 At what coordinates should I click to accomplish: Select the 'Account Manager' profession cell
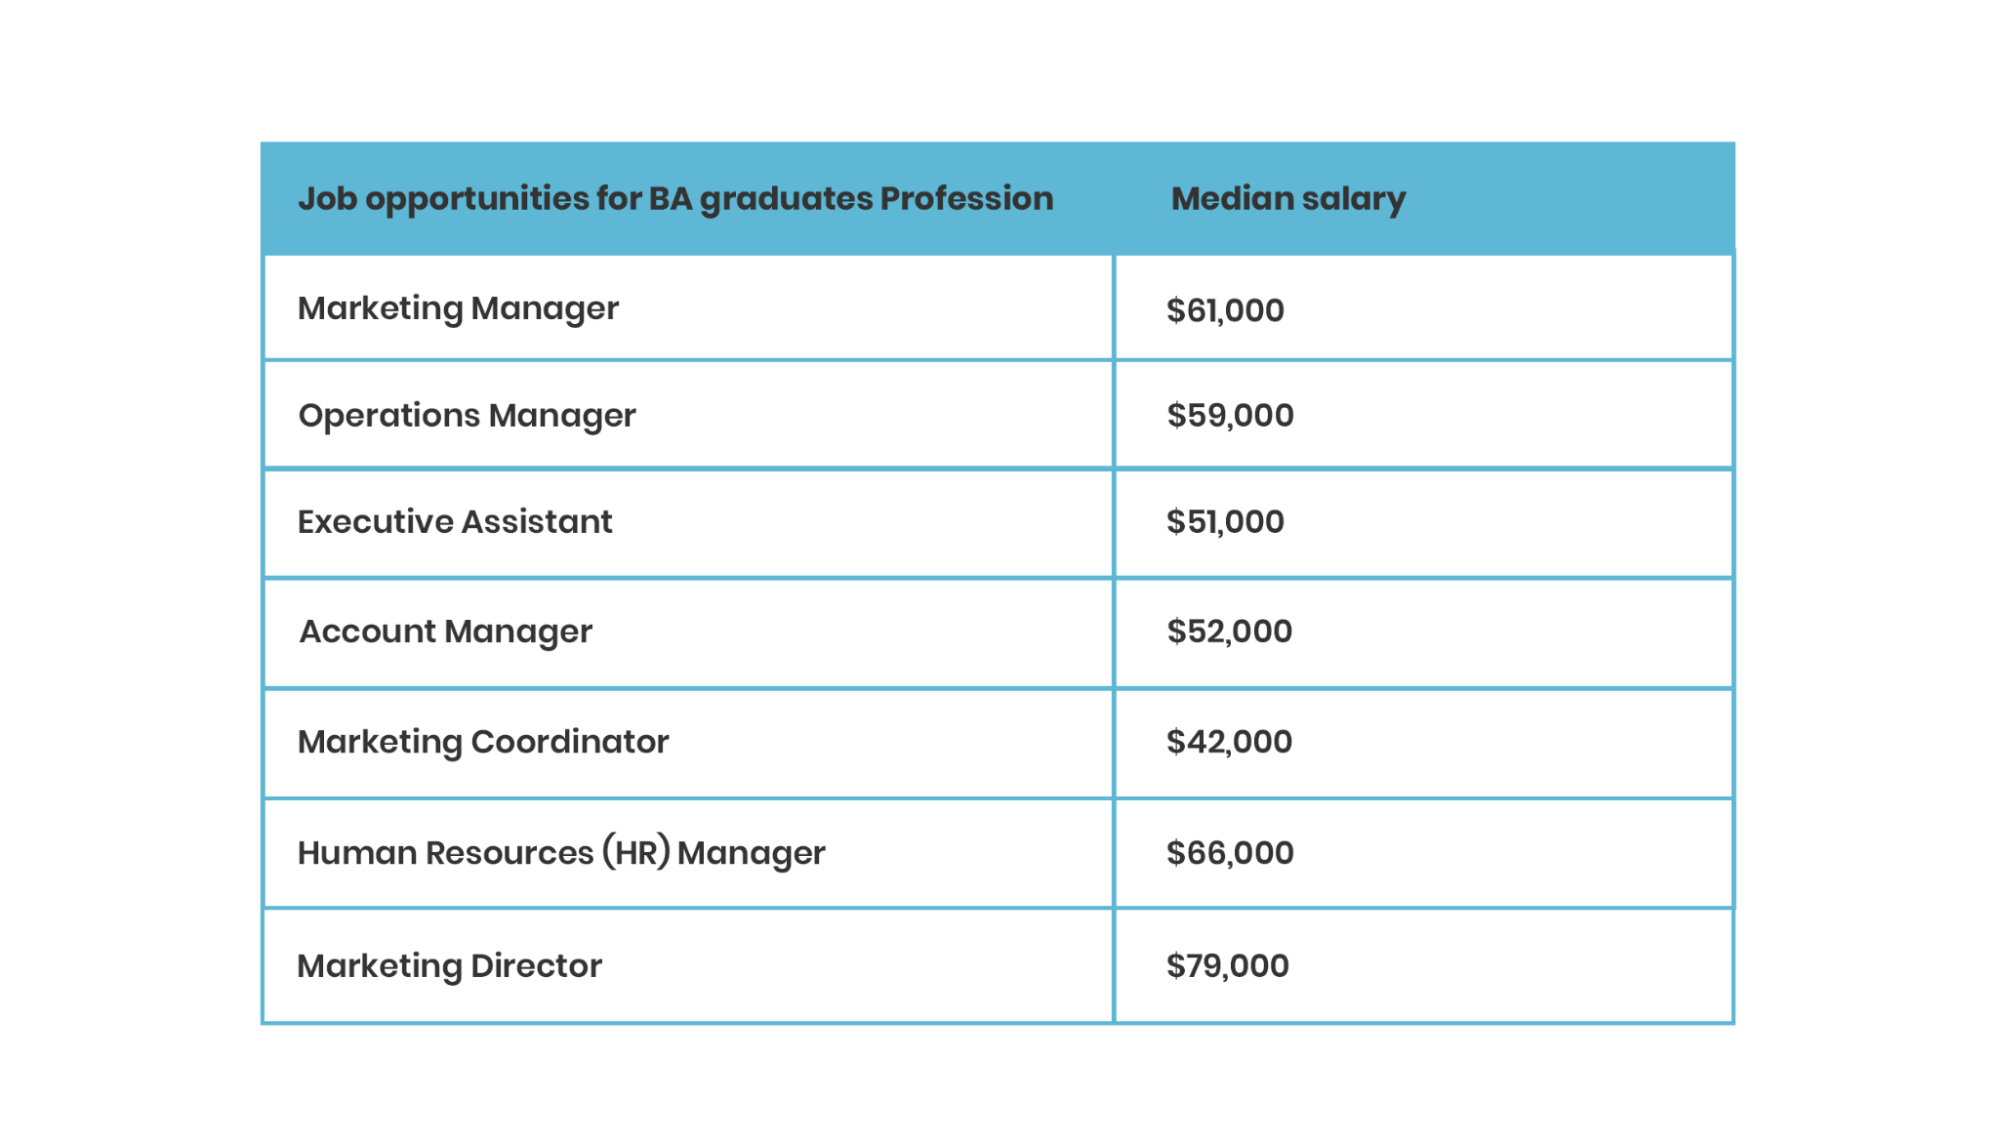click(446, 632)
